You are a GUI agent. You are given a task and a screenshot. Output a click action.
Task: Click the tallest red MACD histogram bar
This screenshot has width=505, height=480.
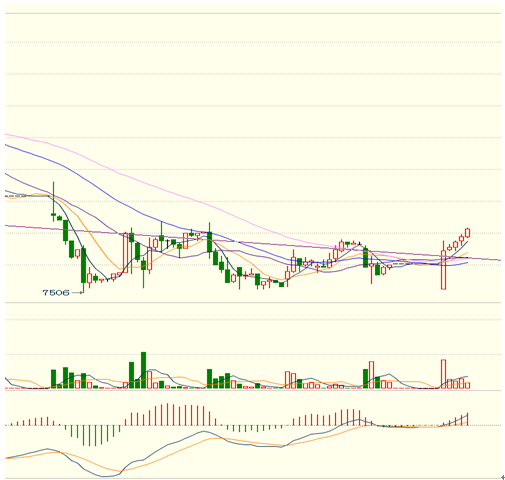click(x=167, y=414)
